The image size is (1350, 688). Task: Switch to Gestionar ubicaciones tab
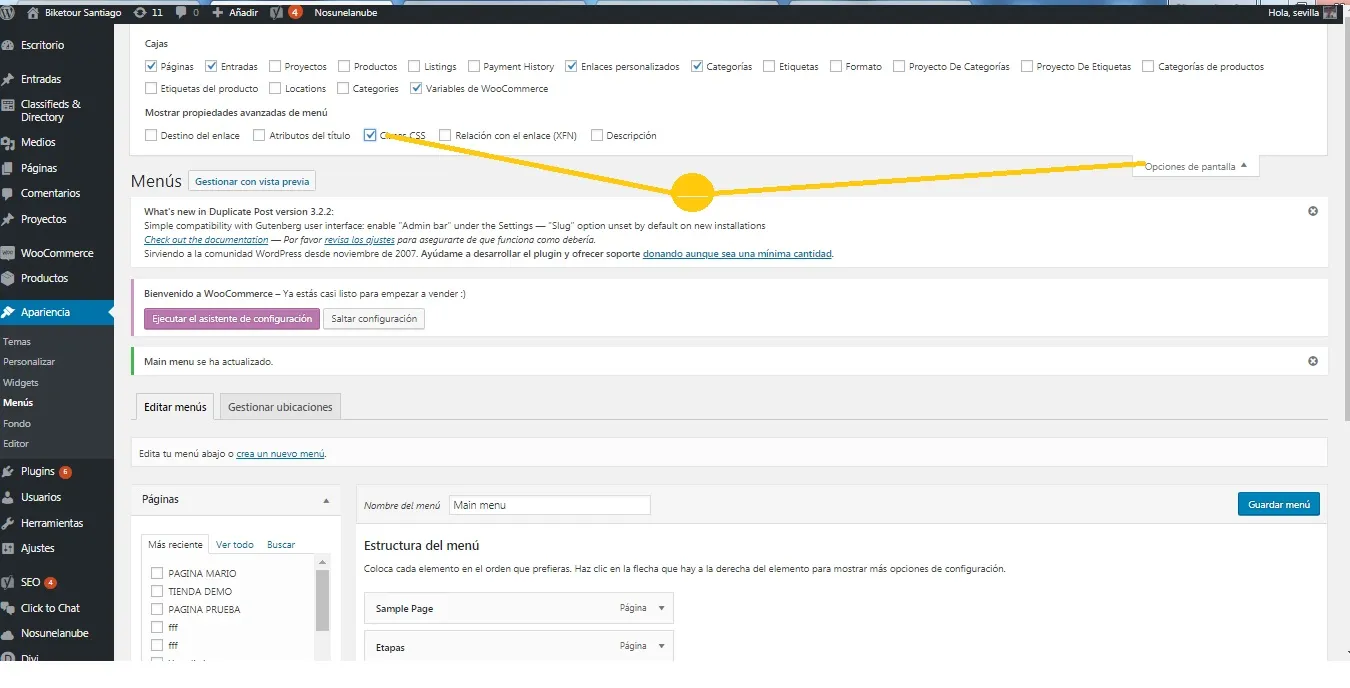click(281, 407)
